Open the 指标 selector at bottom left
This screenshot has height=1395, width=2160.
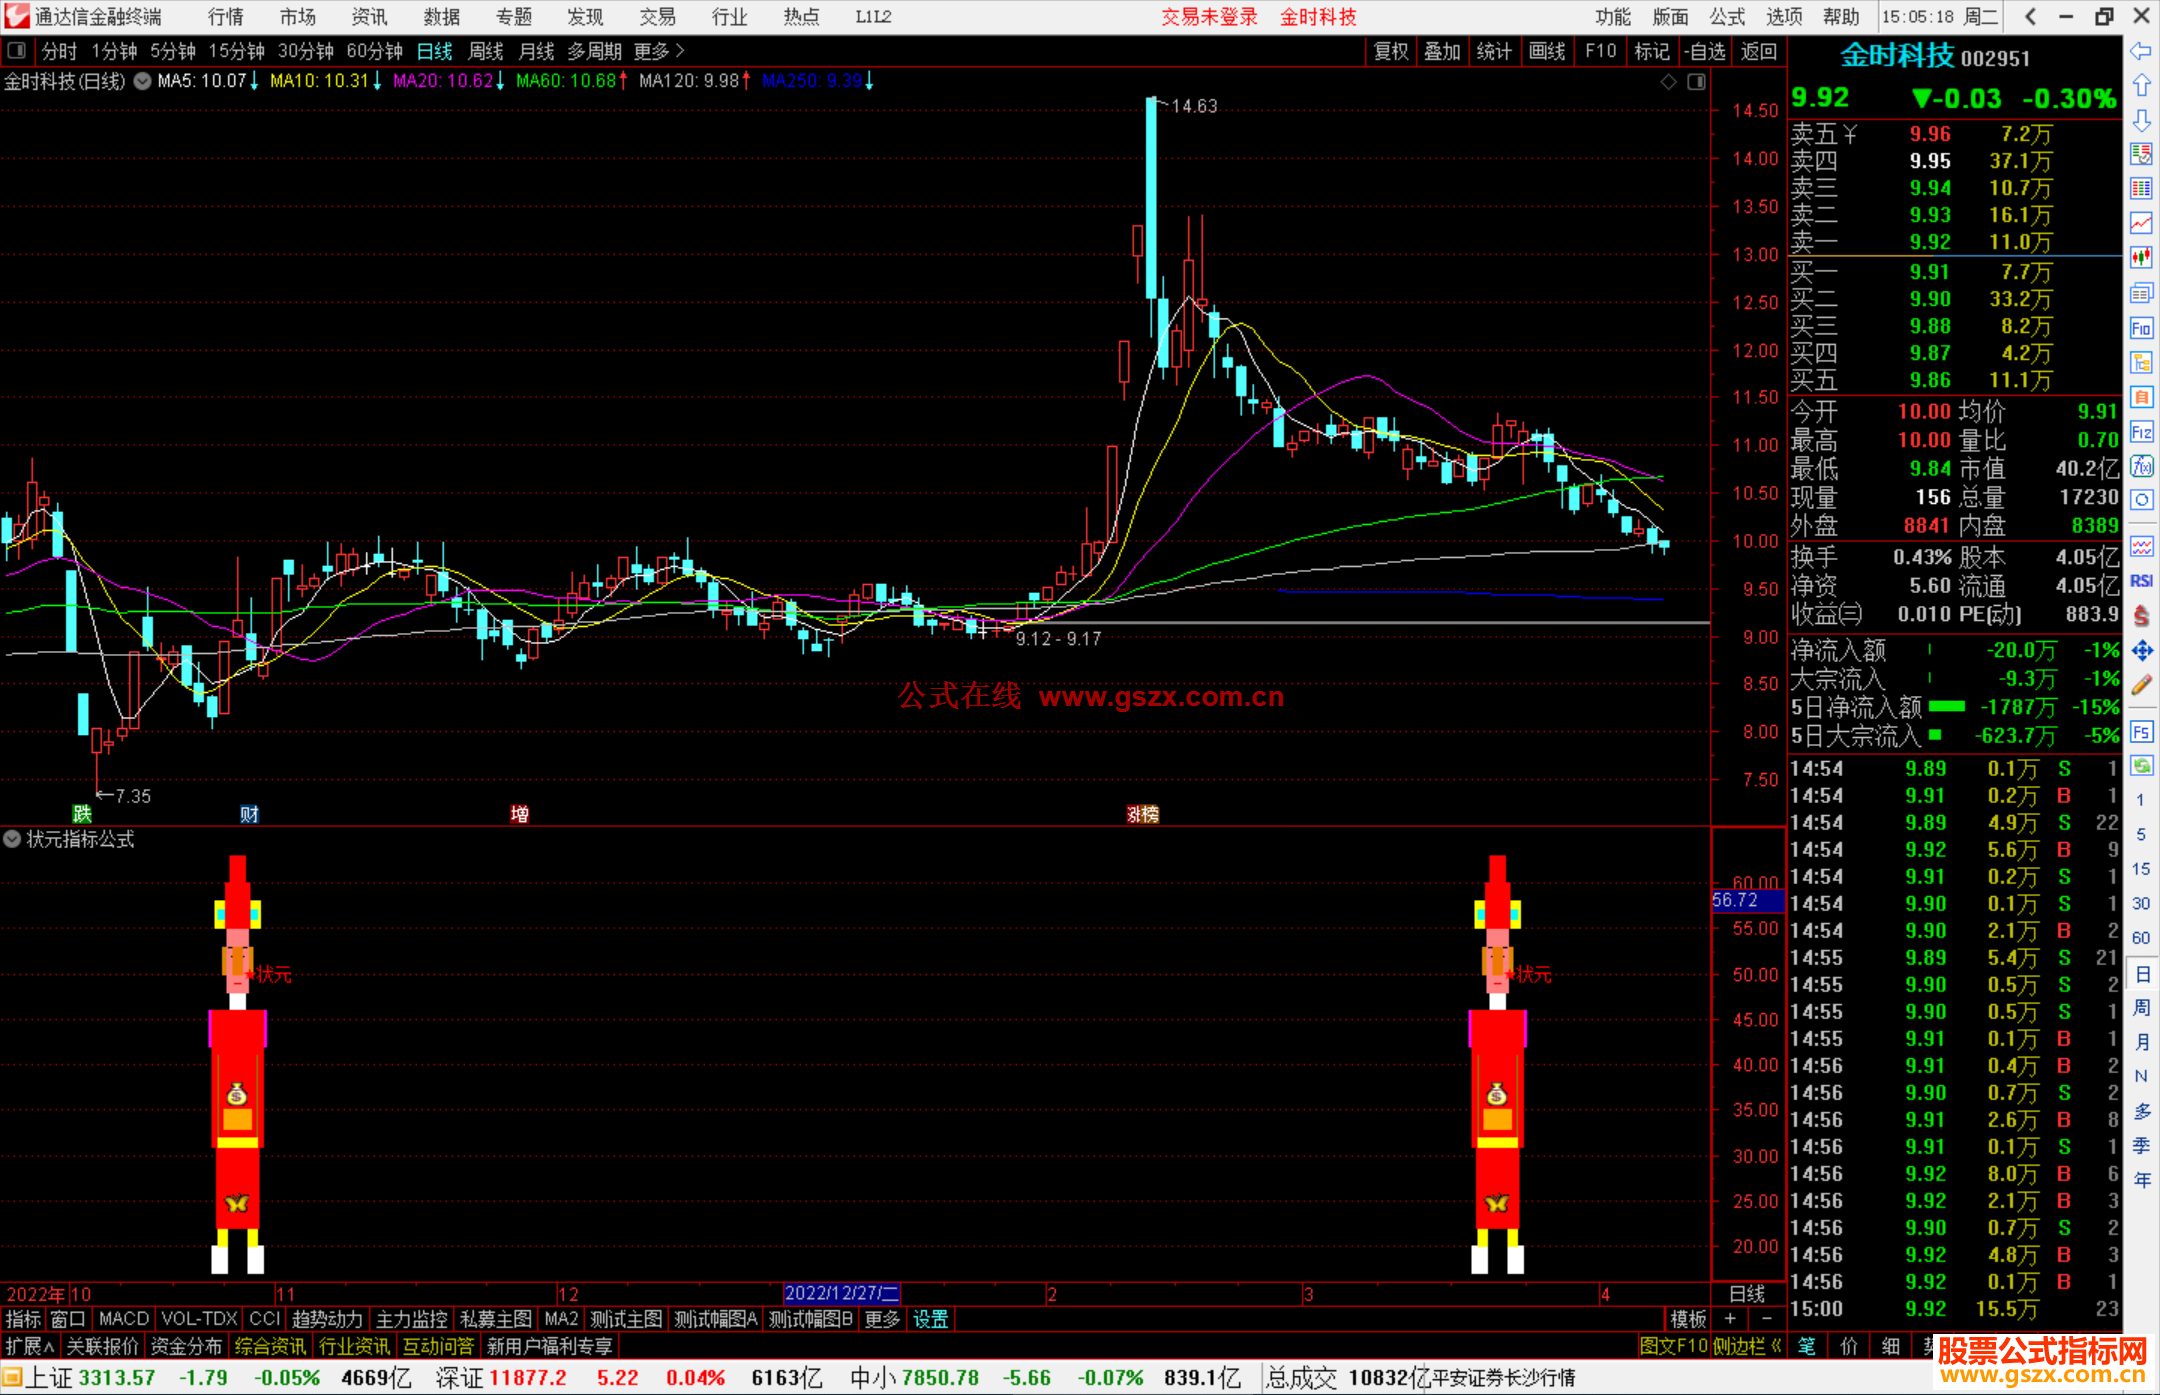click(x=23, y=1319)
